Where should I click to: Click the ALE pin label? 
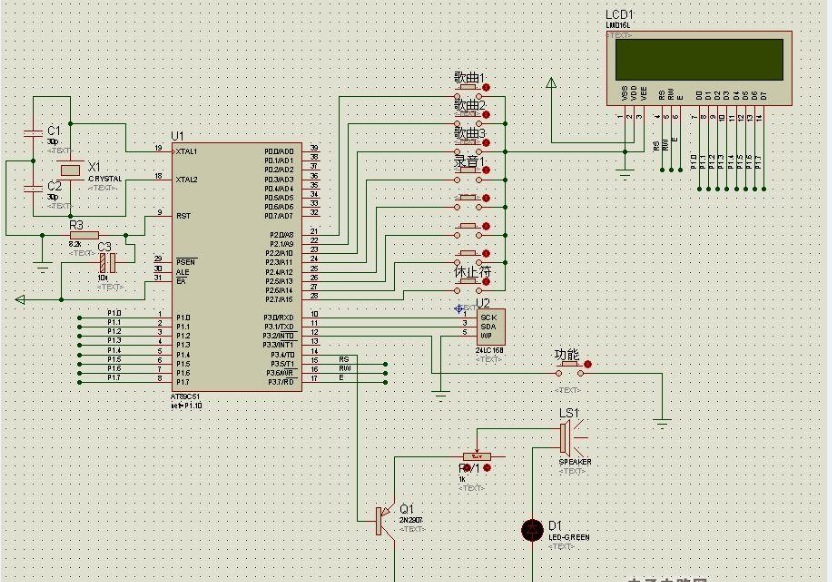click(x=183, y=272)
